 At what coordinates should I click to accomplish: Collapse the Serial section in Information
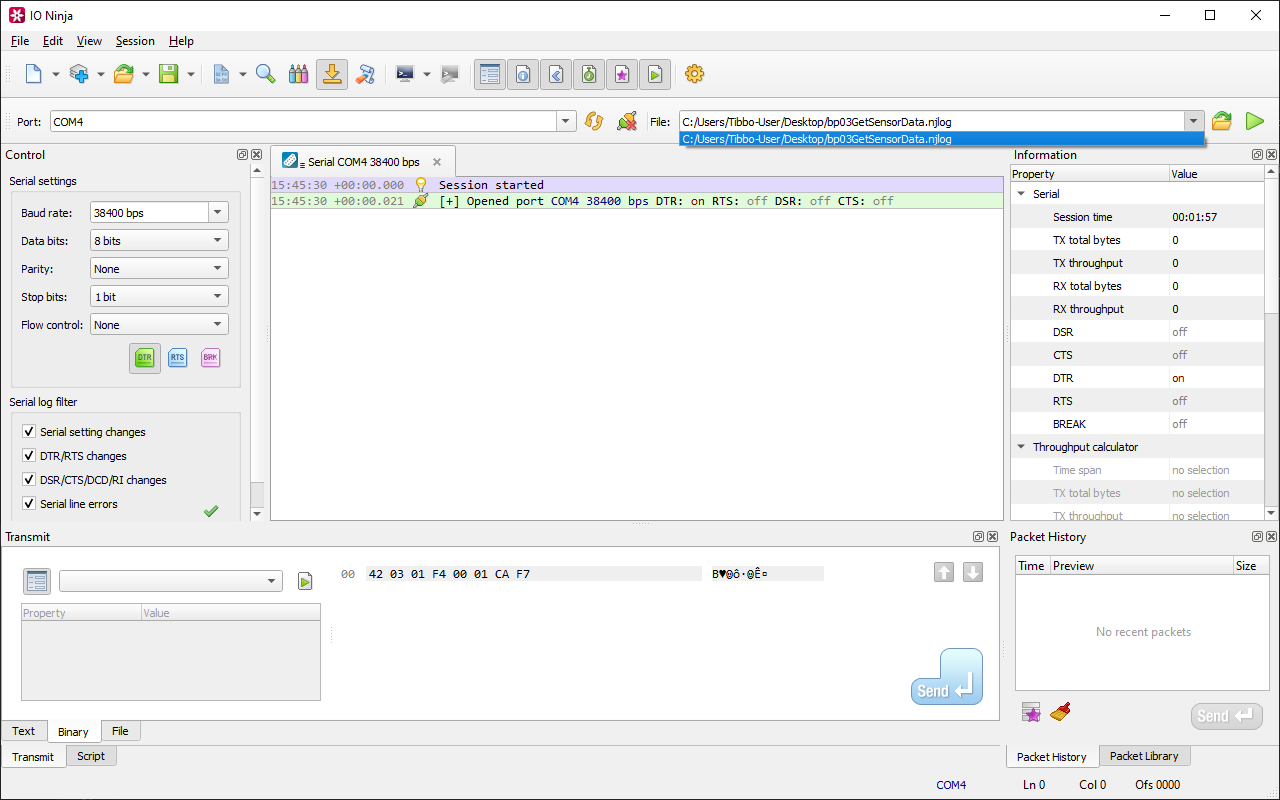[1021, 194]
